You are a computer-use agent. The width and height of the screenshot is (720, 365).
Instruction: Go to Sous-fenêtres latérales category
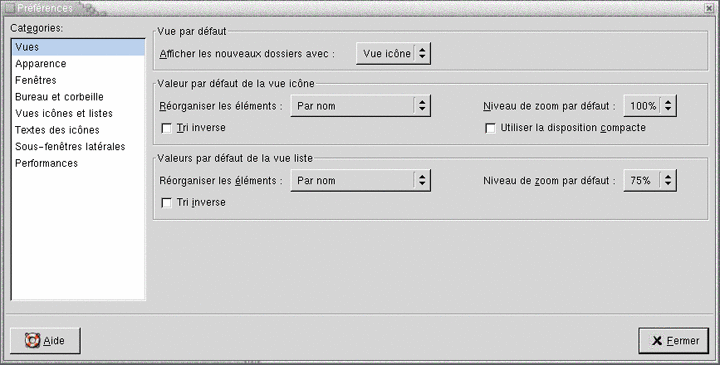78,146
